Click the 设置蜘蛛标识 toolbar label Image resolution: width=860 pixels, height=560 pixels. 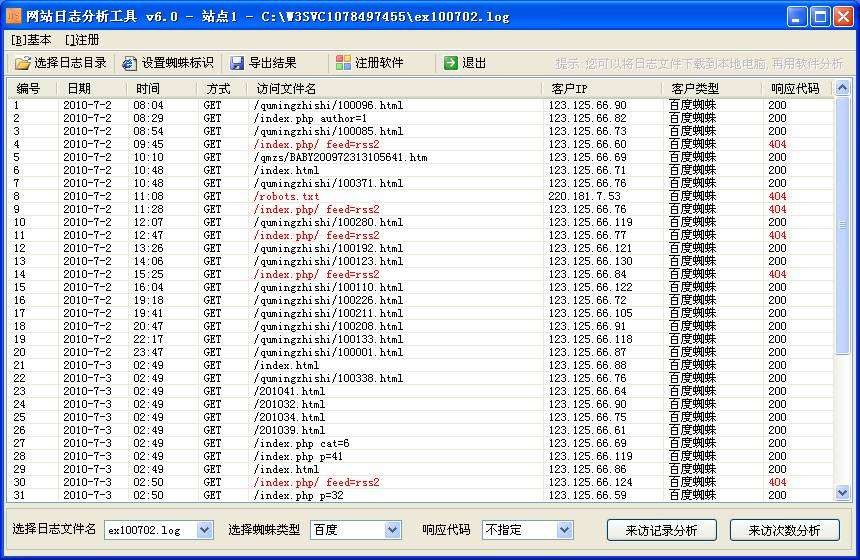[x=177, y=63]
